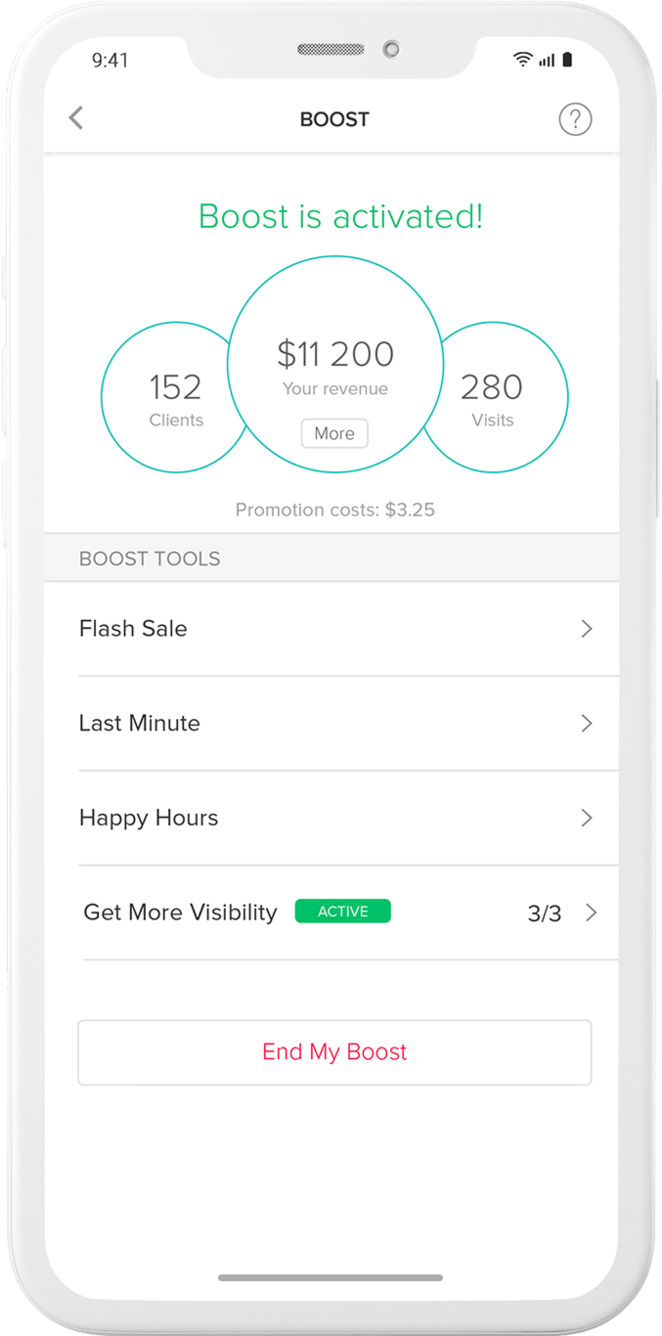The height and width of the screenshot is (1336, 662).
Task: Tap the back arrow icon
Action: pos(76,119)
